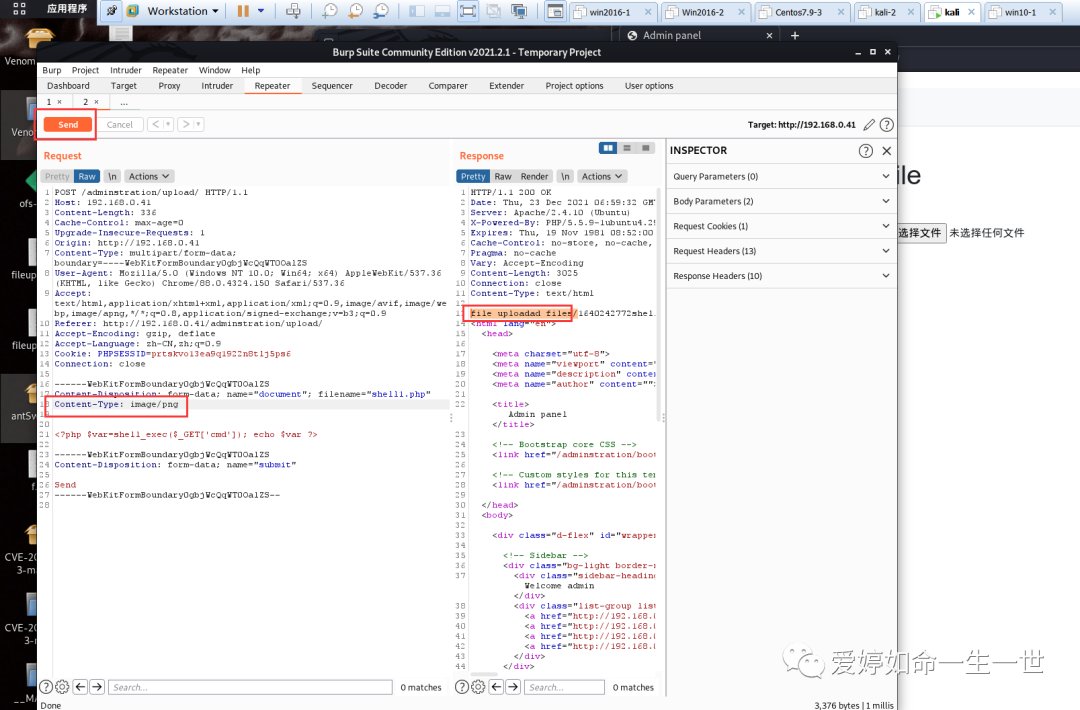The width and height of the screenshot is (1080, 710).
Task: Switch to the Proxy tab
Action: (169, 86)
